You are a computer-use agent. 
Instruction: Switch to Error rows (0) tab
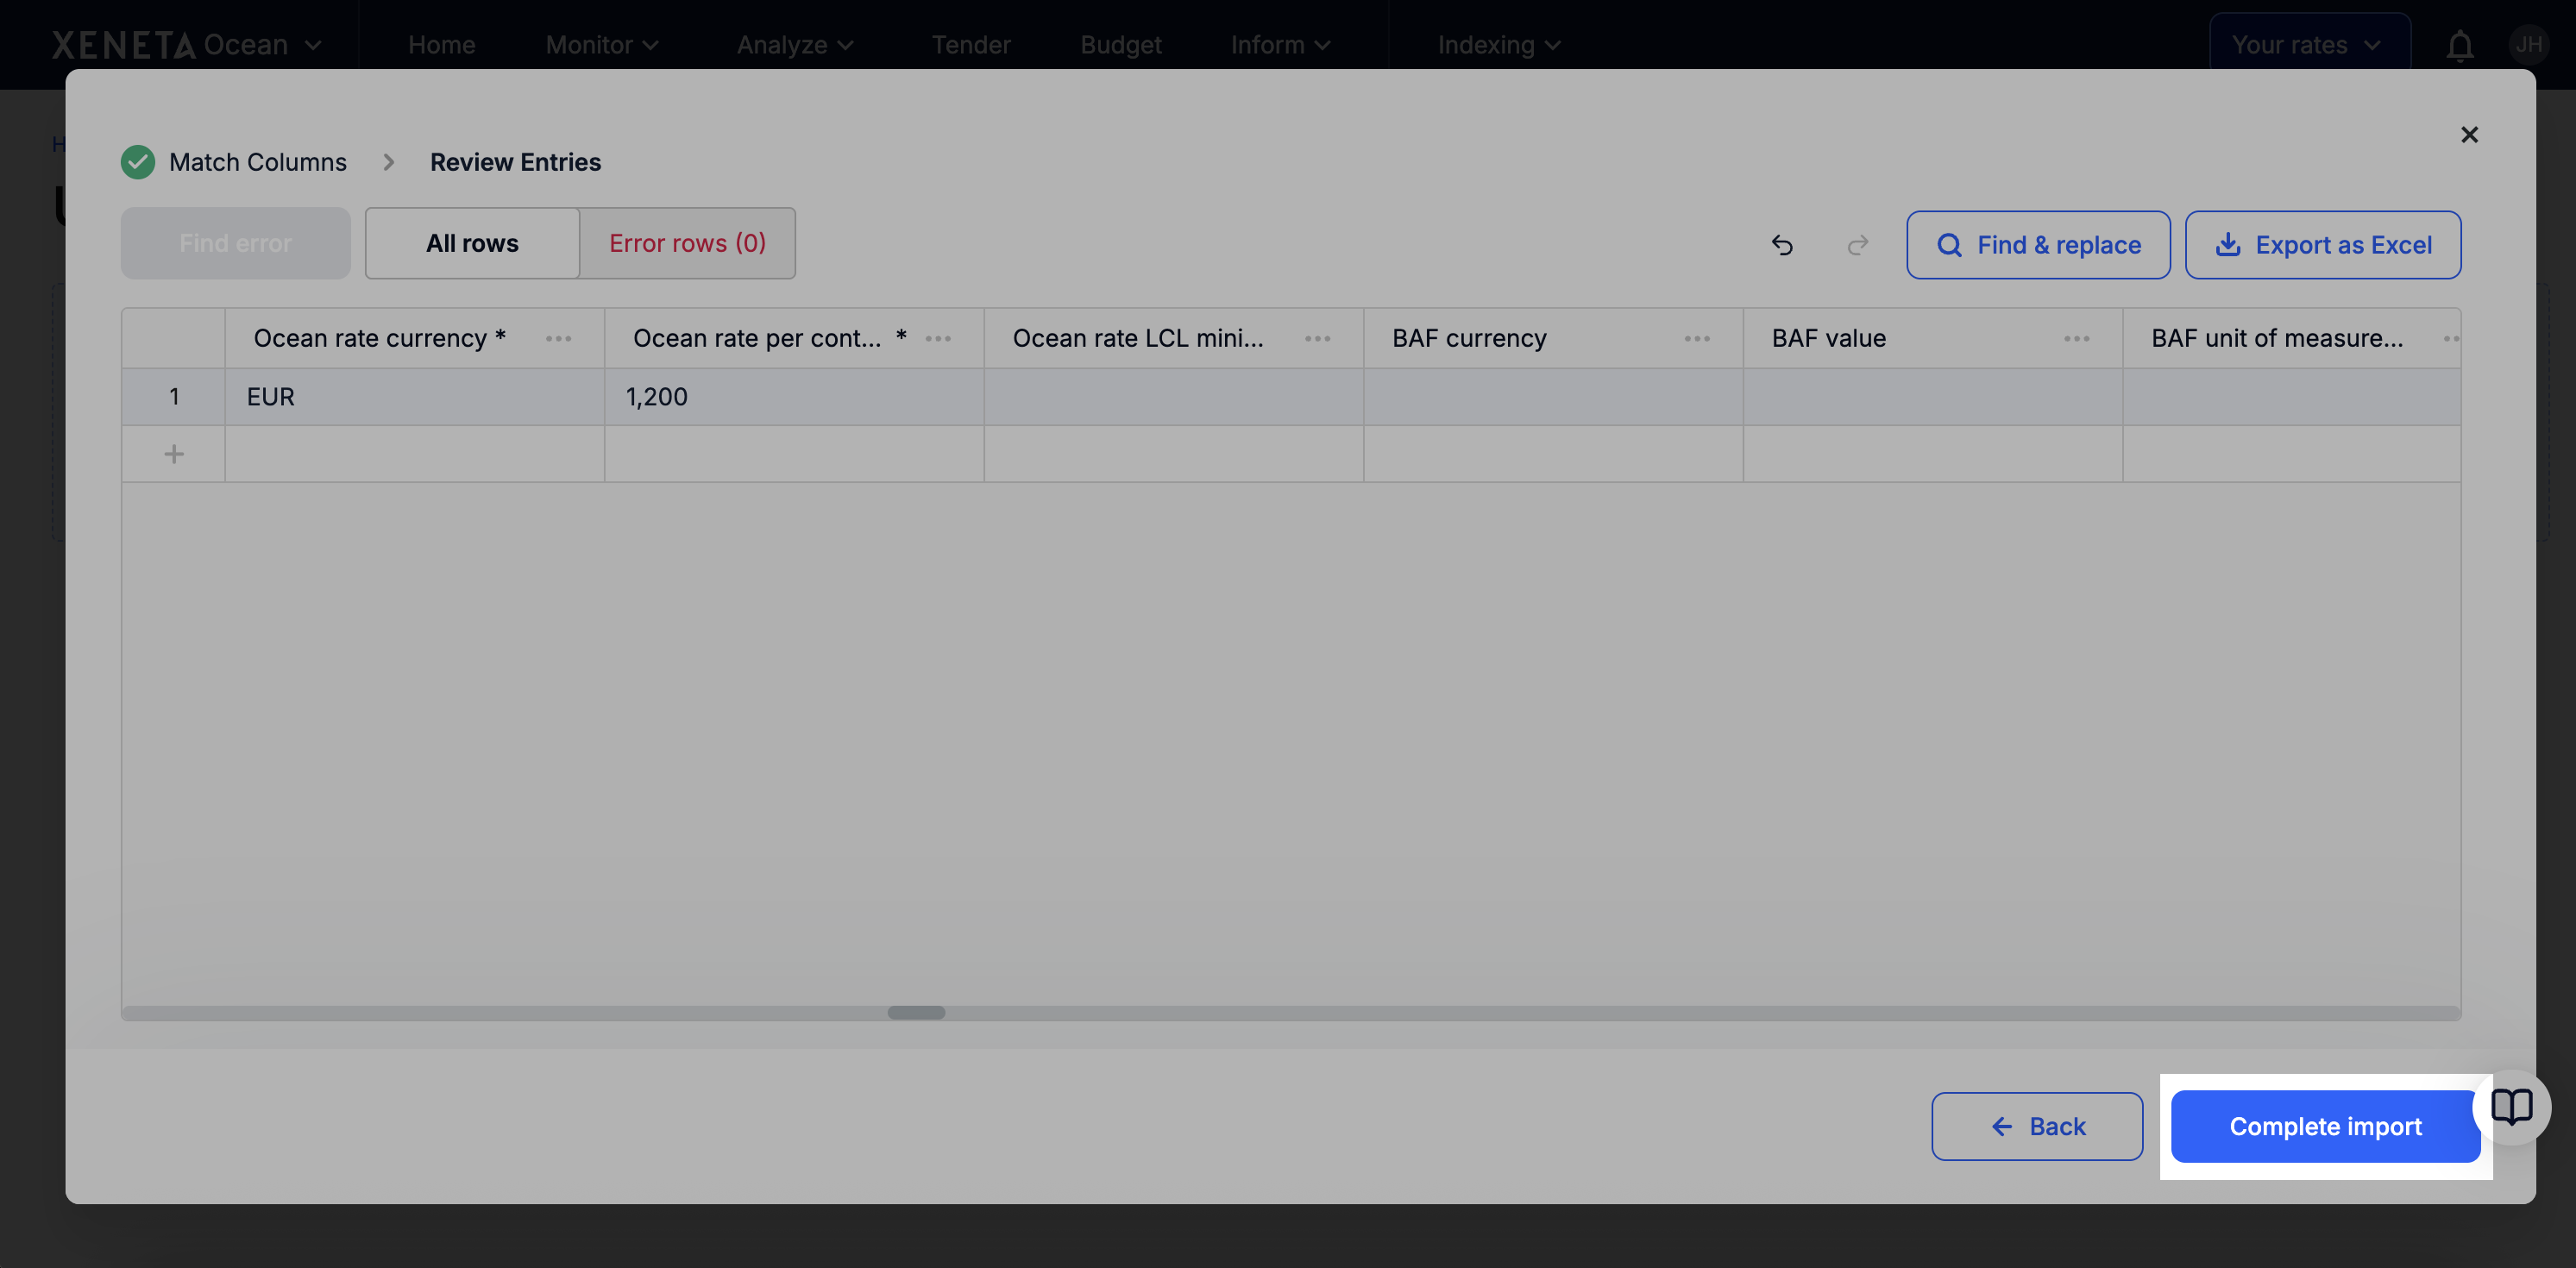click(x=687, y=243)
